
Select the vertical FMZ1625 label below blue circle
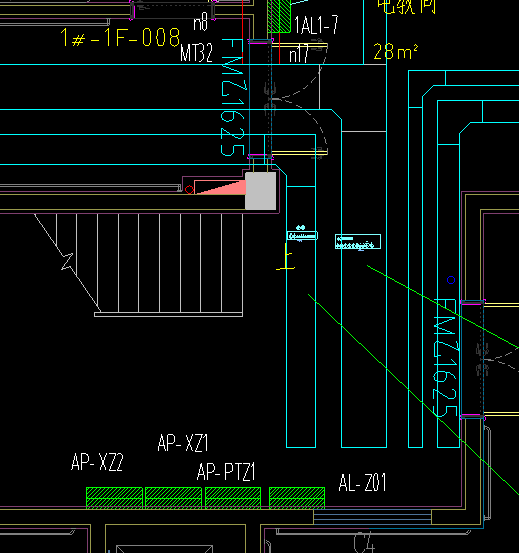click(445, 357)
